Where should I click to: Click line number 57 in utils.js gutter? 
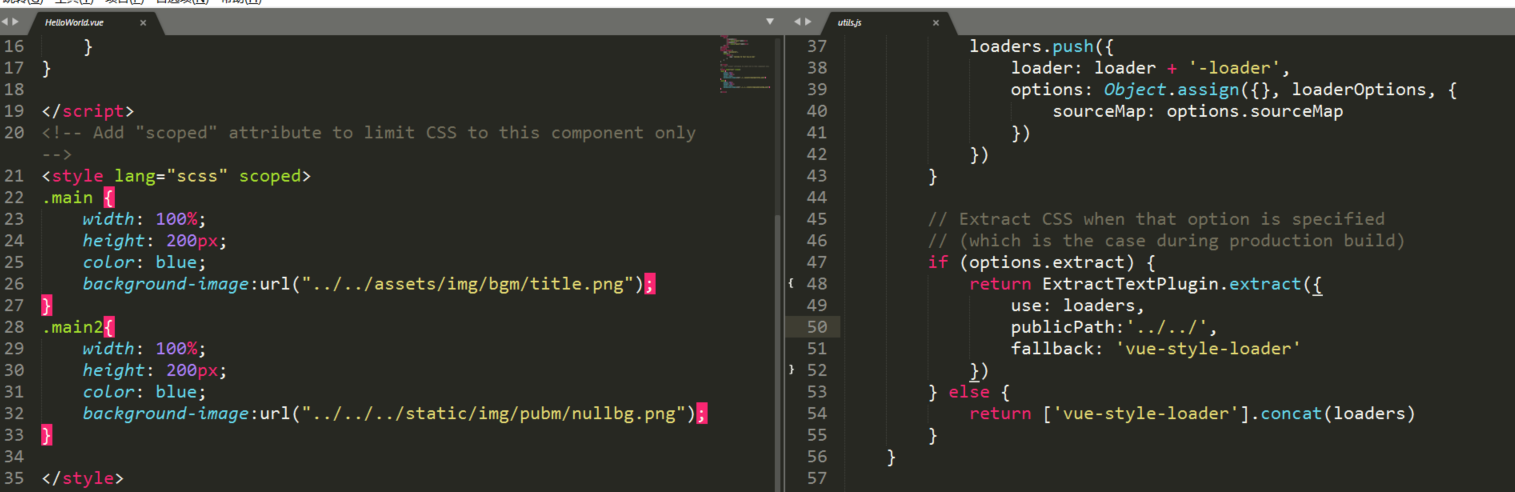(816, 478)
